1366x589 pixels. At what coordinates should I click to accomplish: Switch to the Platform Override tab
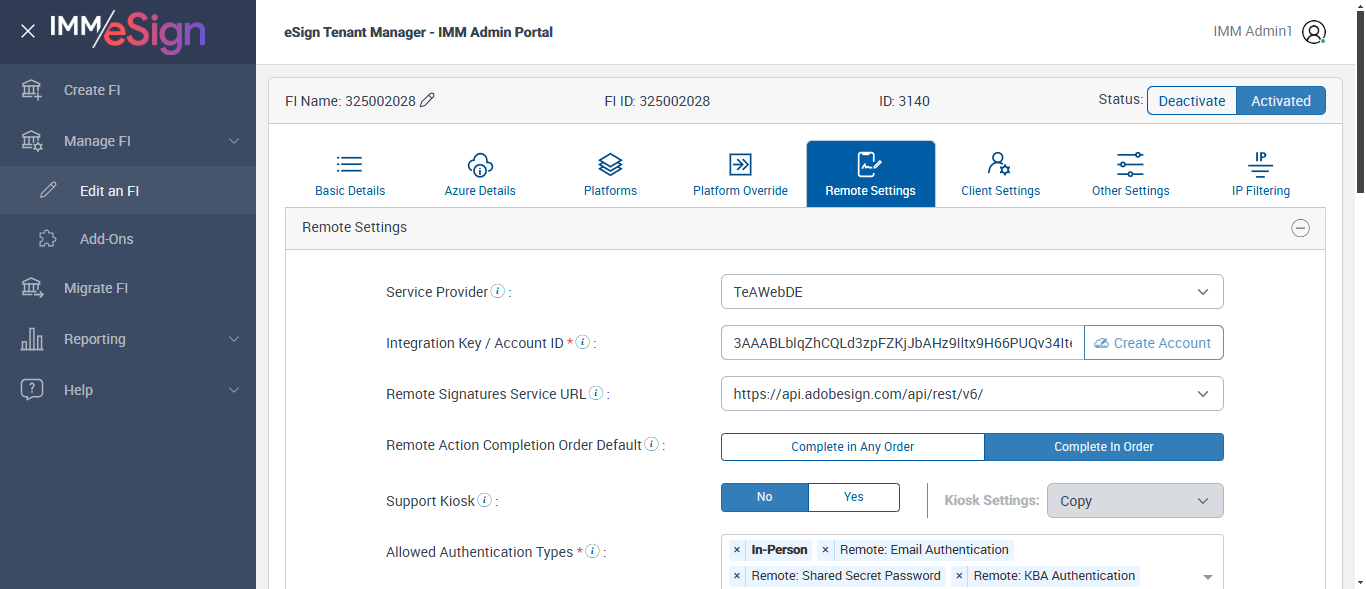tap(740, 175)
